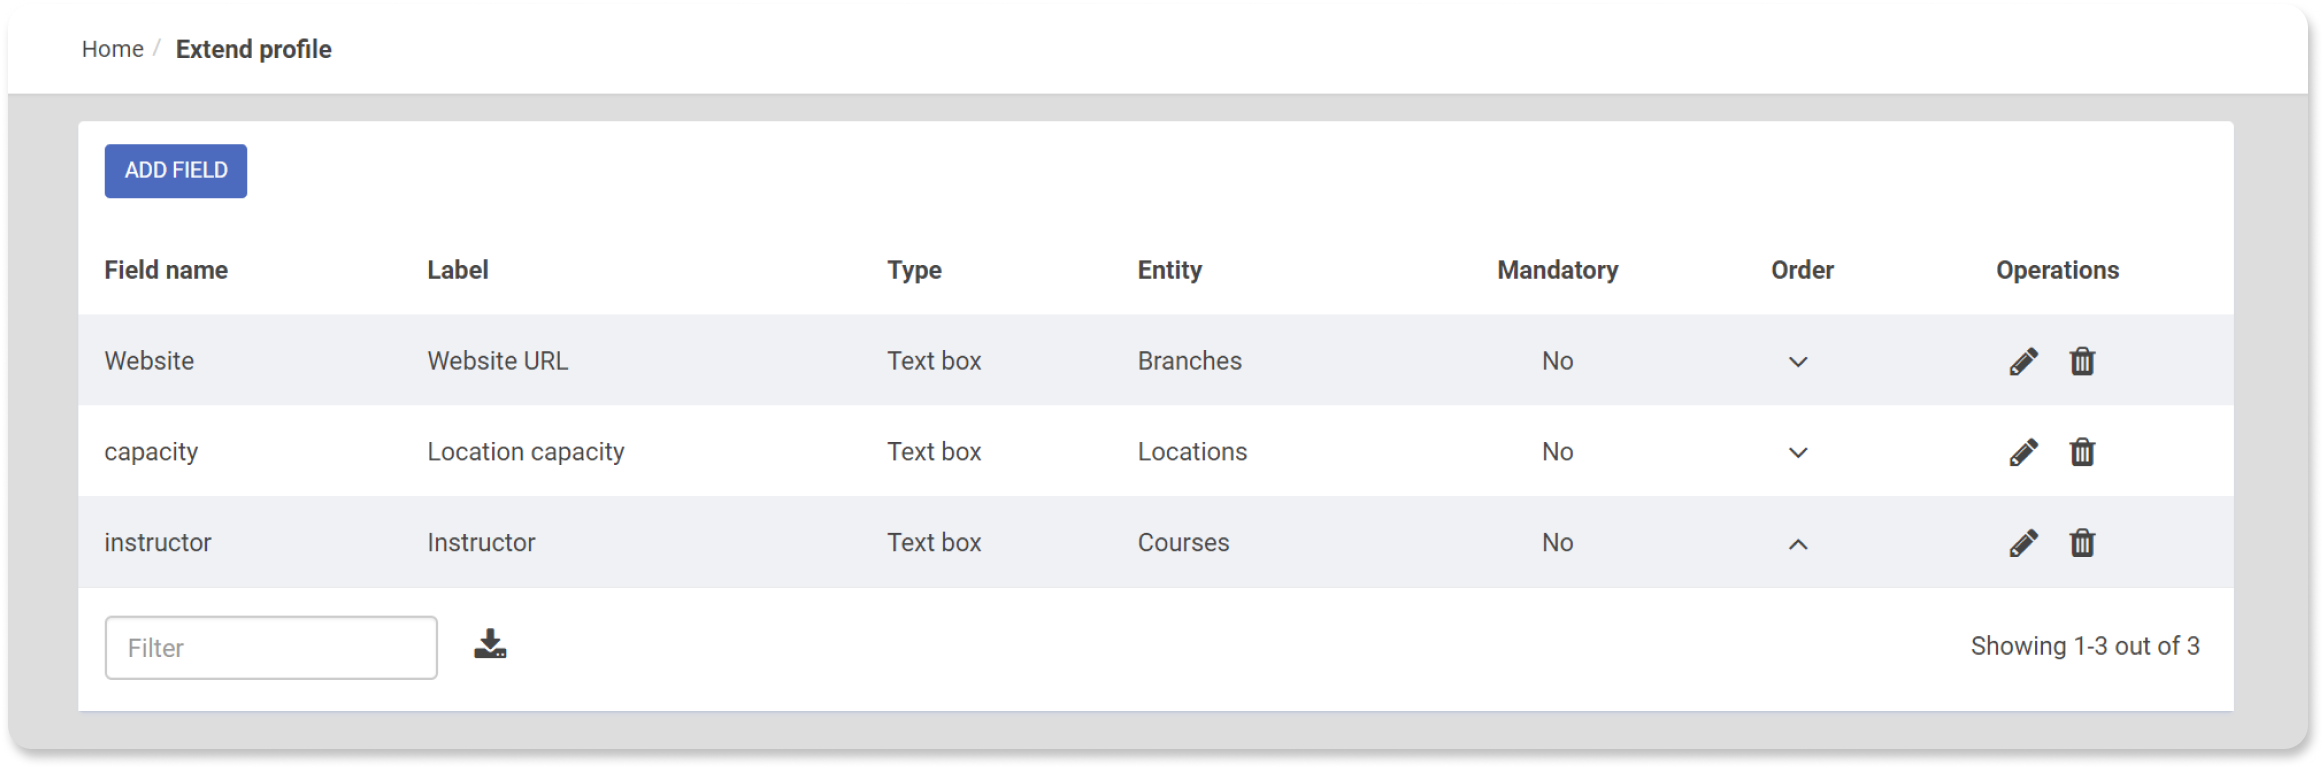The image size is (2324, 769).
Task: Click Text box type in capacity row
Action: [934, 452]
